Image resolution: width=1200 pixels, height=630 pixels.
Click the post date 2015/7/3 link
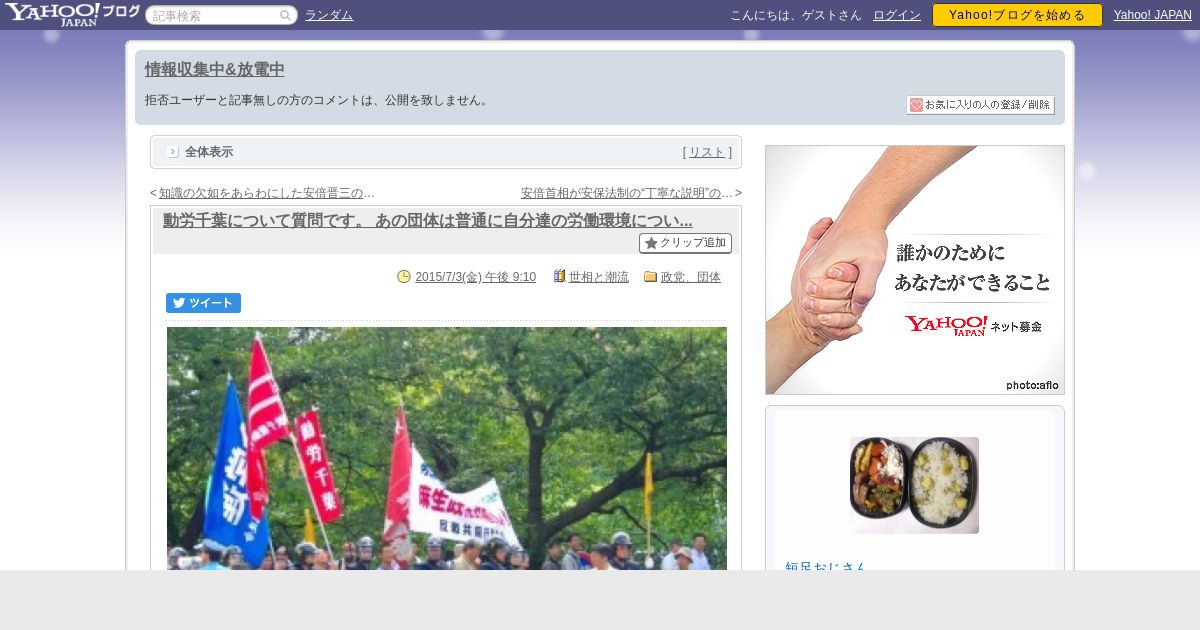[x=475, y=277]
